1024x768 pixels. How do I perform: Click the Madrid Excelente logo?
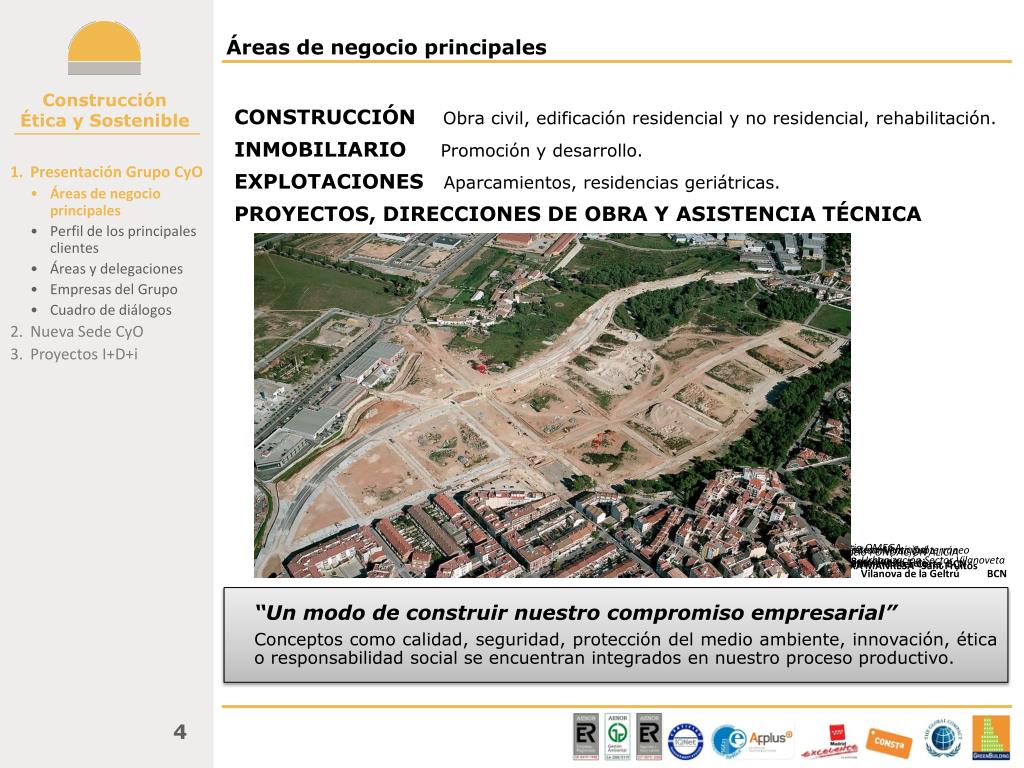pos(829,743)
